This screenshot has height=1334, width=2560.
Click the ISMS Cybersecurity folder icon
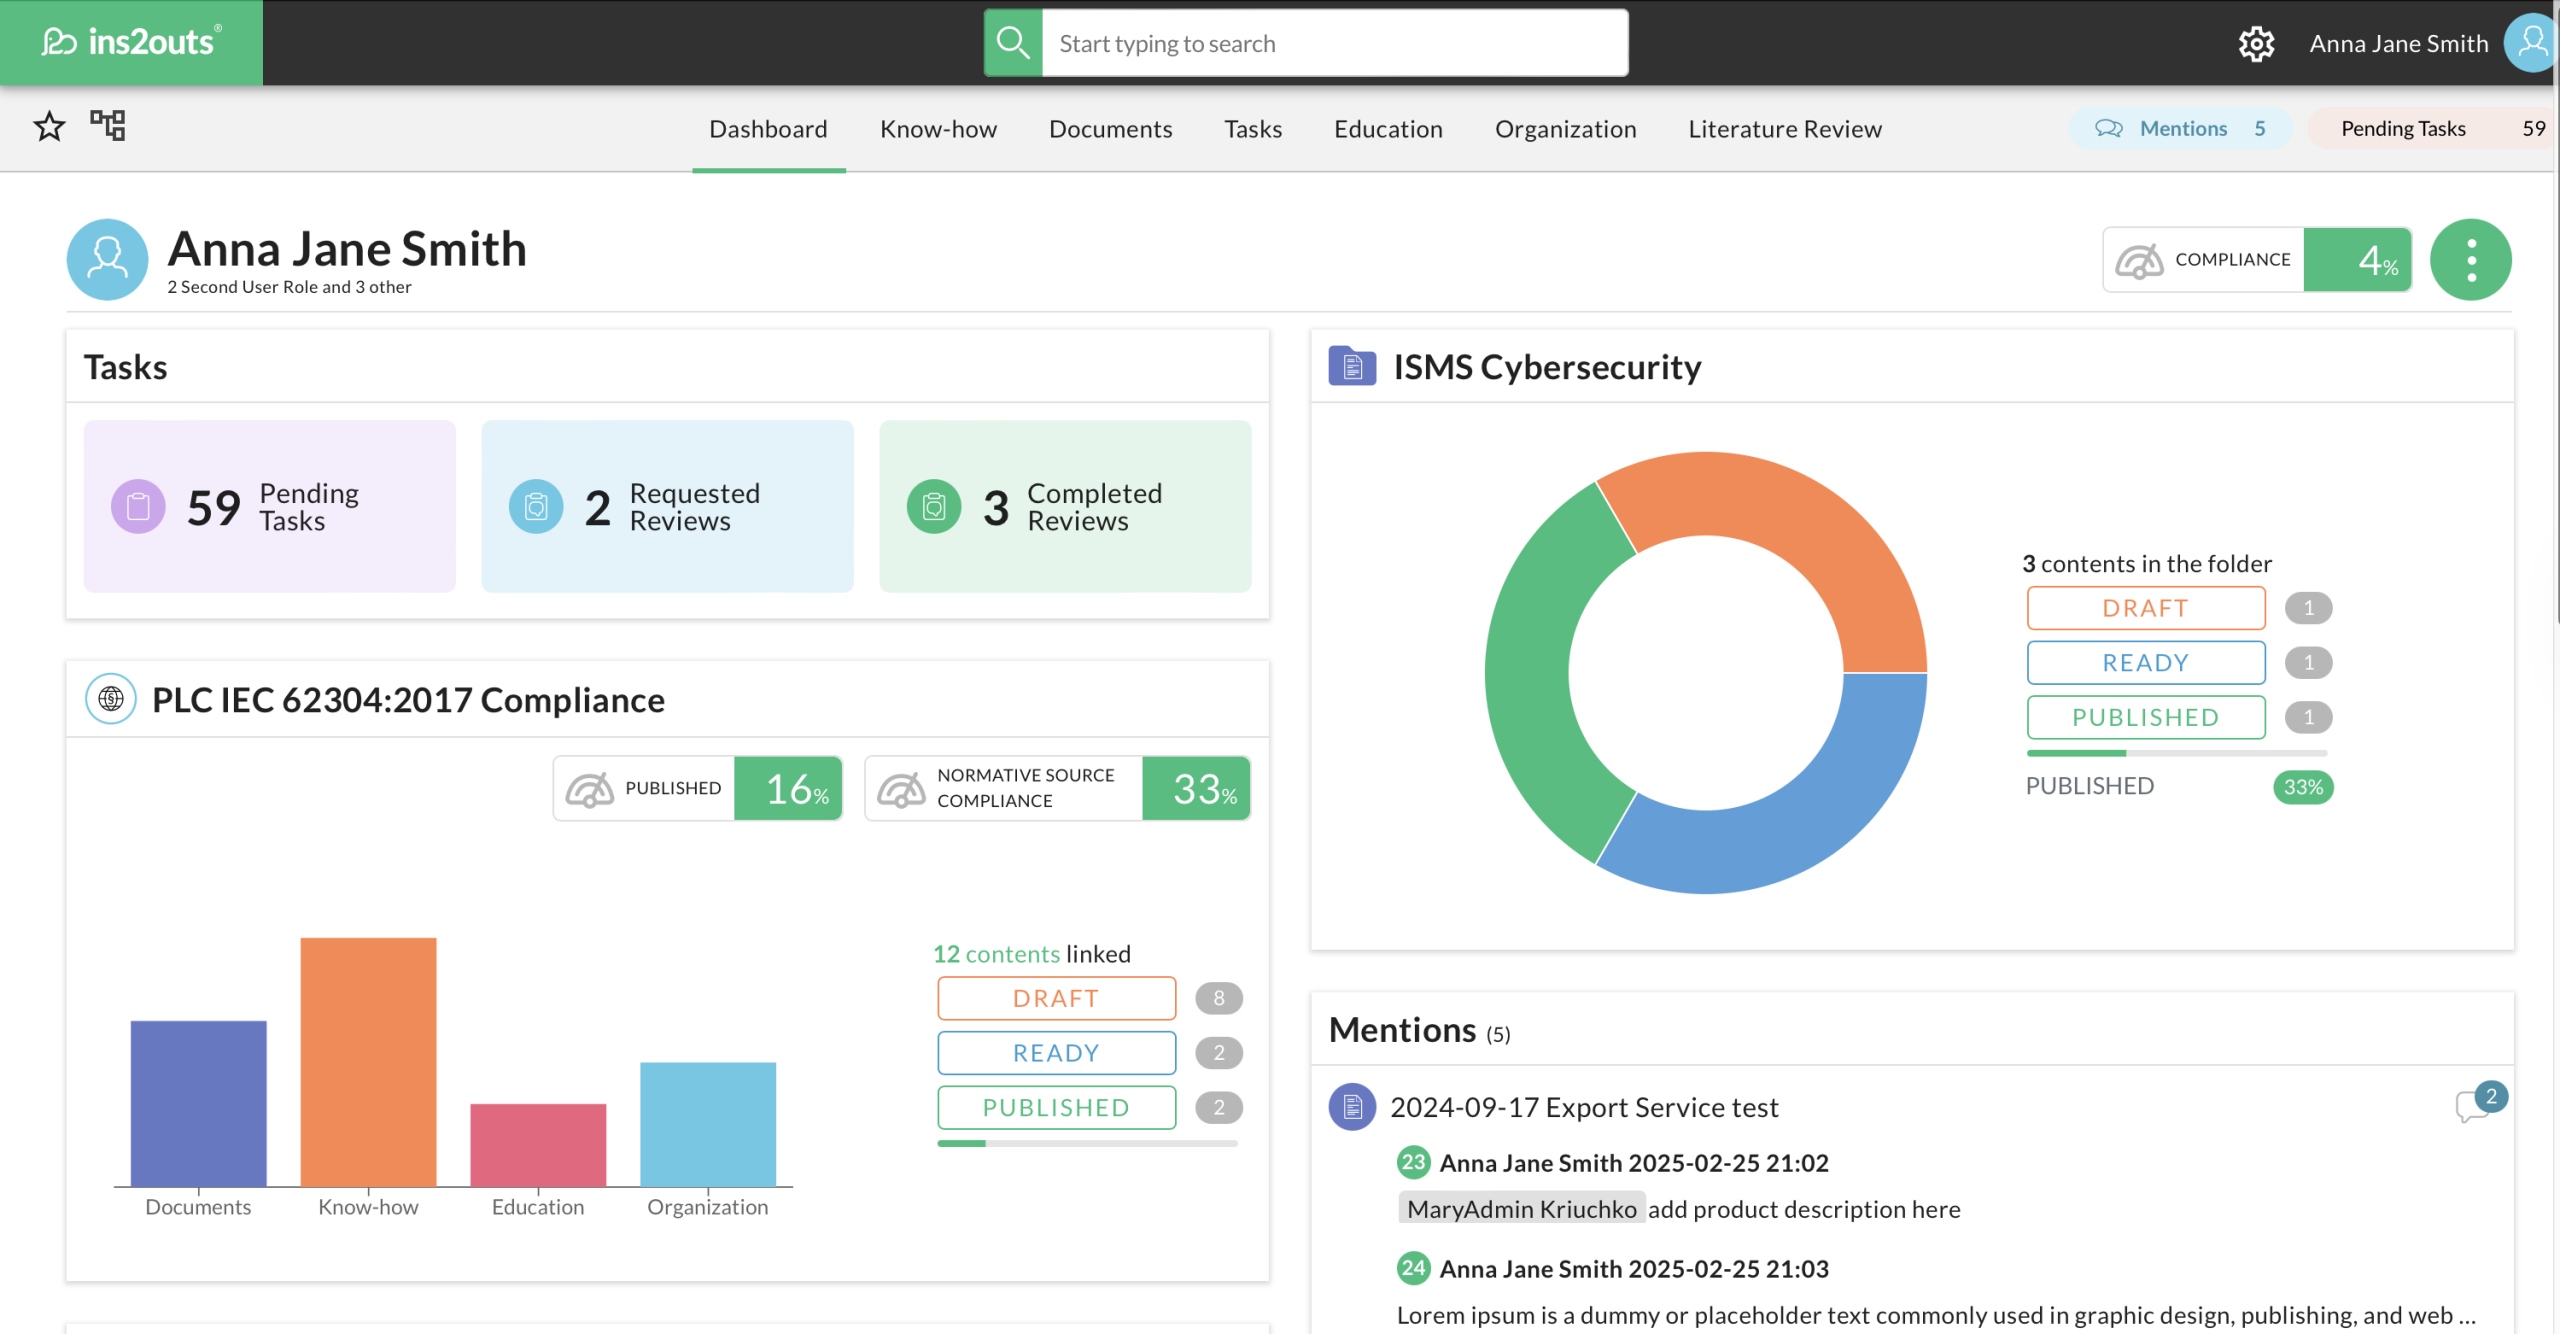[x=1352, y=366]
